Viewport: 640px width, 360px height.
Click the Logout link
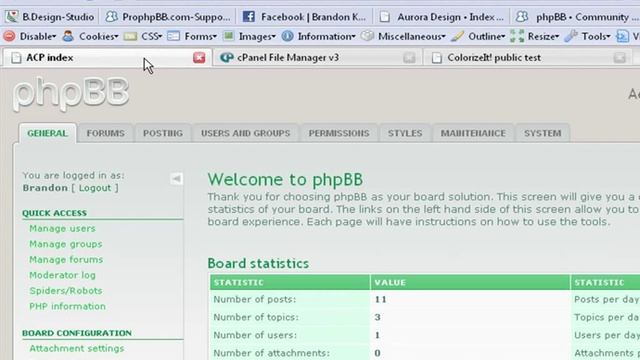pos(95,188)
